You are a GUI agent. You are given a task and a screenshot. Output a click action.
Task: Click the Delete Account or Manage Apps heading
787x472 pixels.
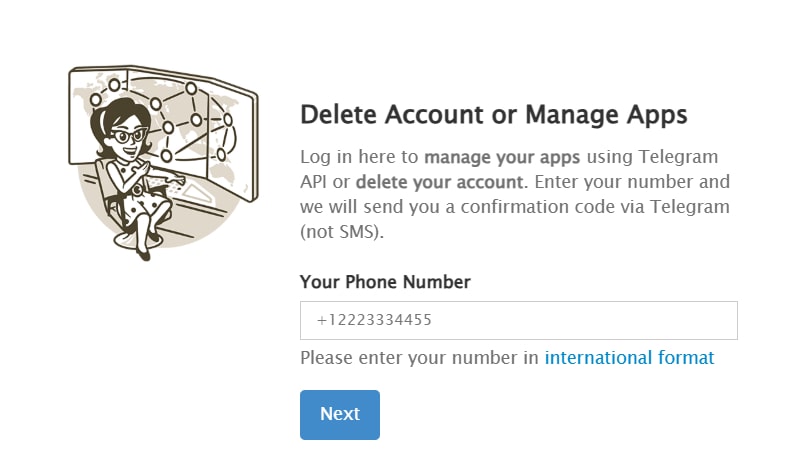coord(493,115)
